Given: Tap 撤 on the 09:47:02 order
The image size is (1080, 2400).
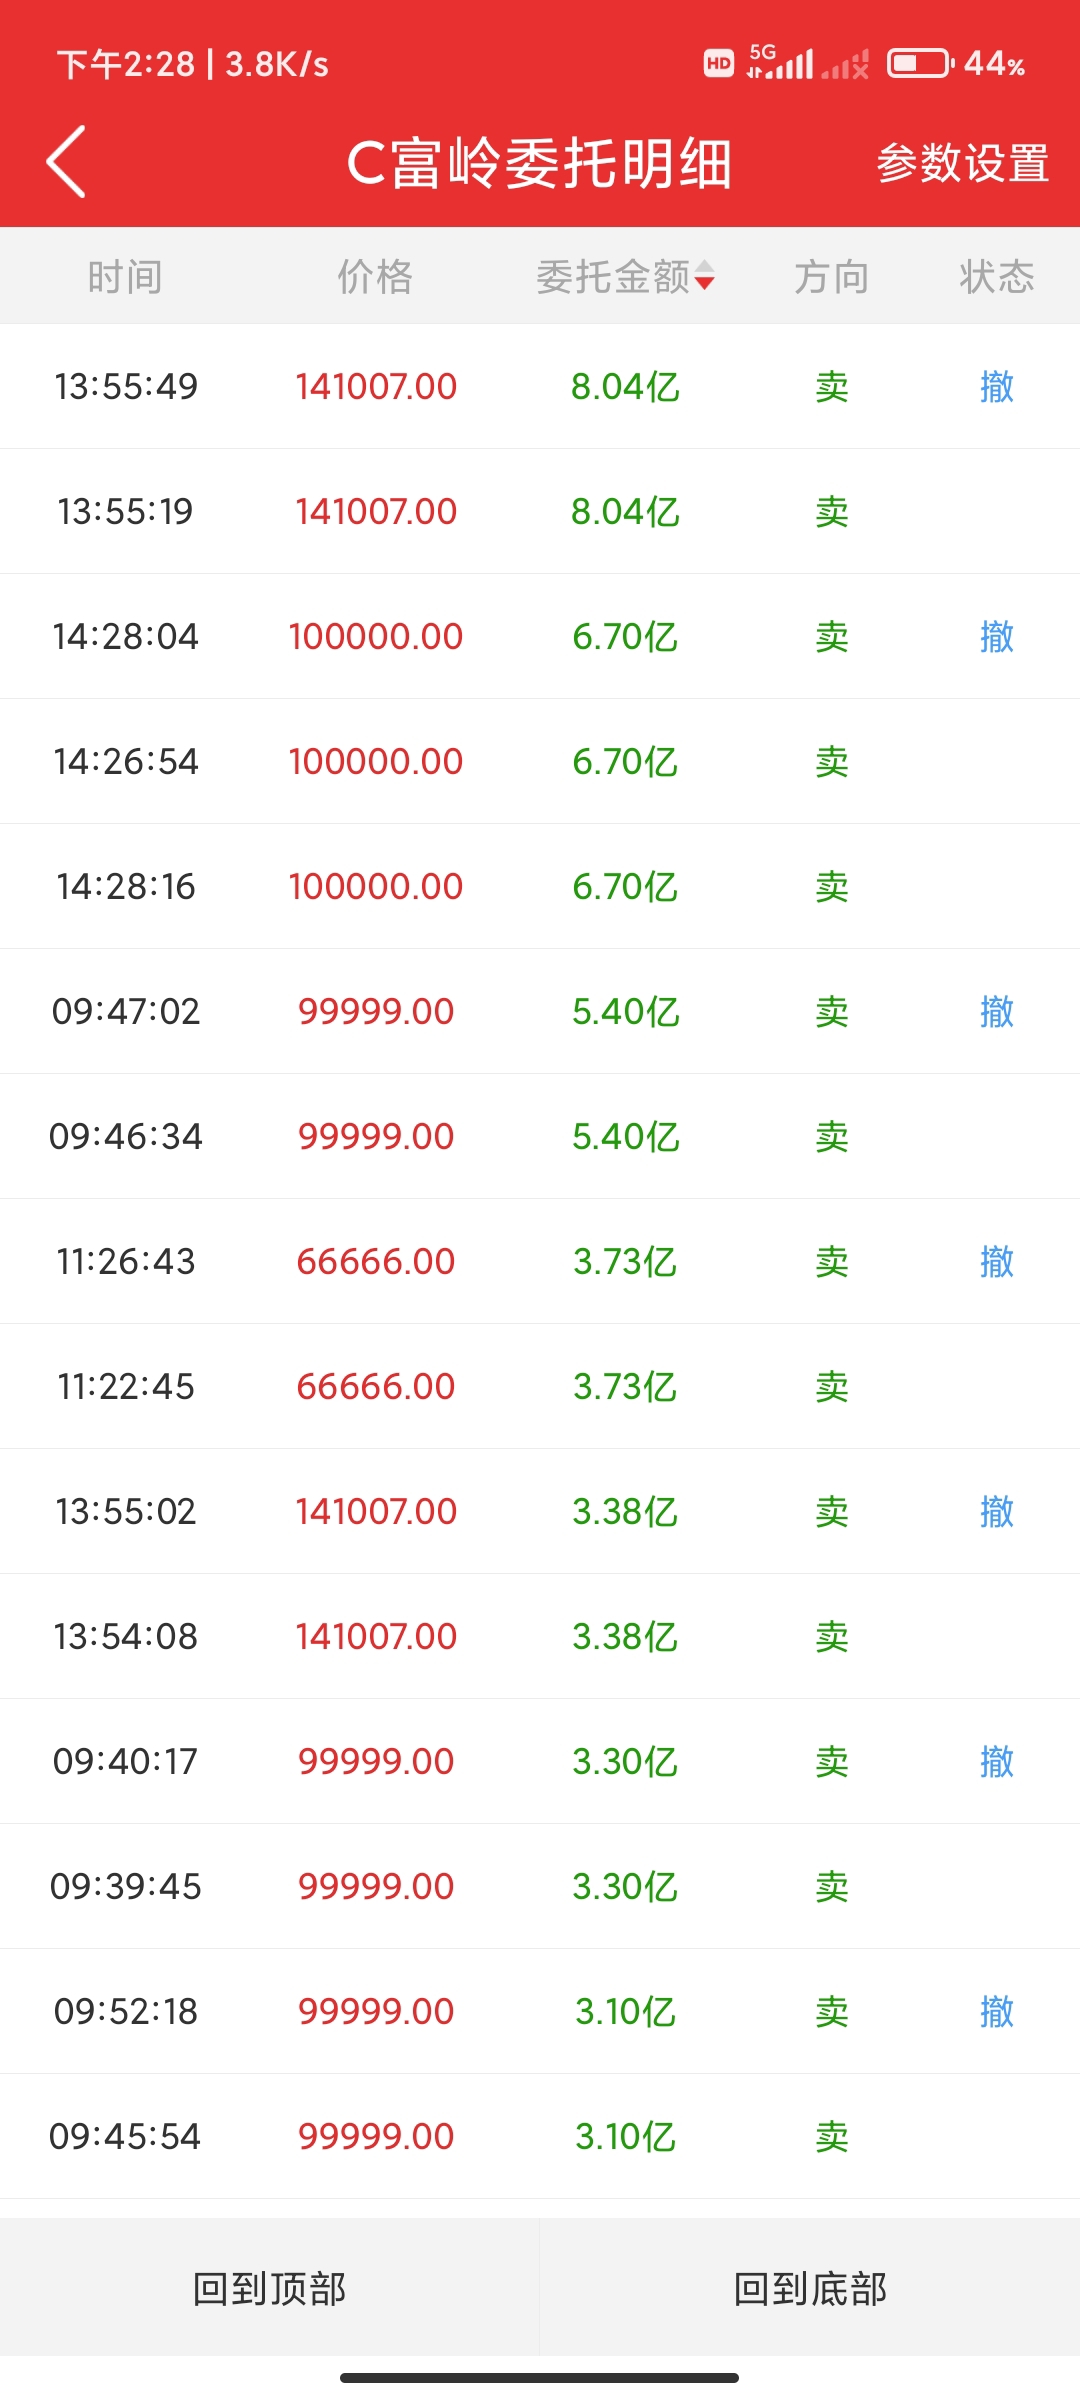Looking at the screenshot, I should click(x=996, y=1011).
